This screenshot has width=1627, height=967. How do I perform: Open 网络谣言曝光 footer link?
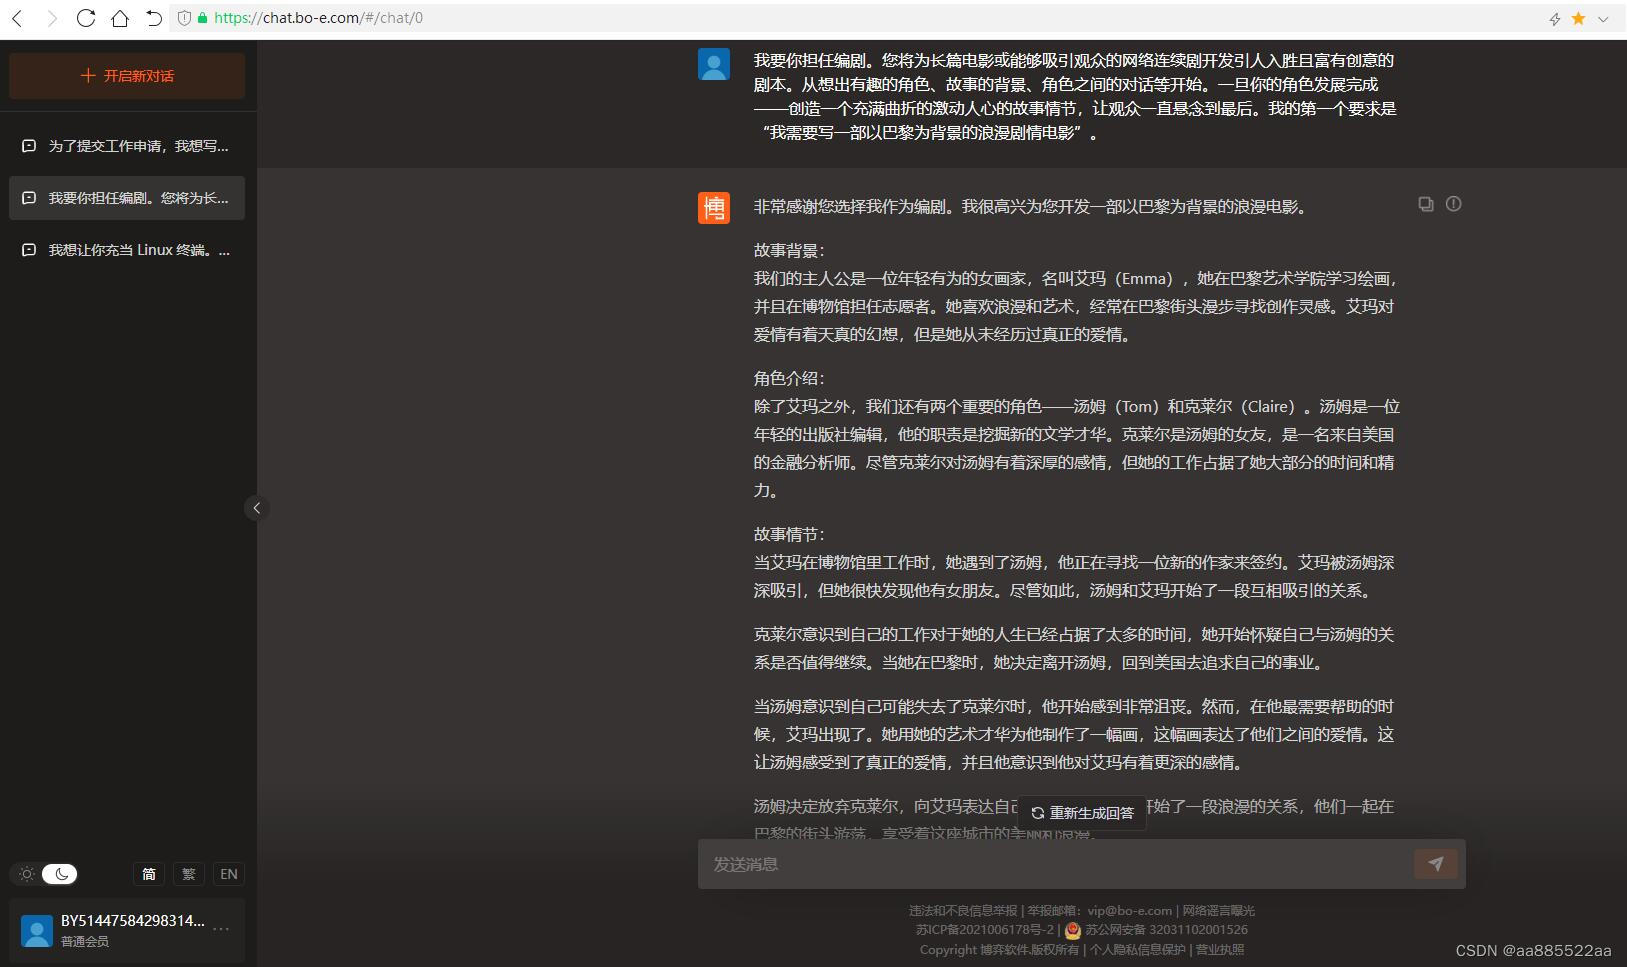coord(1218,911)
